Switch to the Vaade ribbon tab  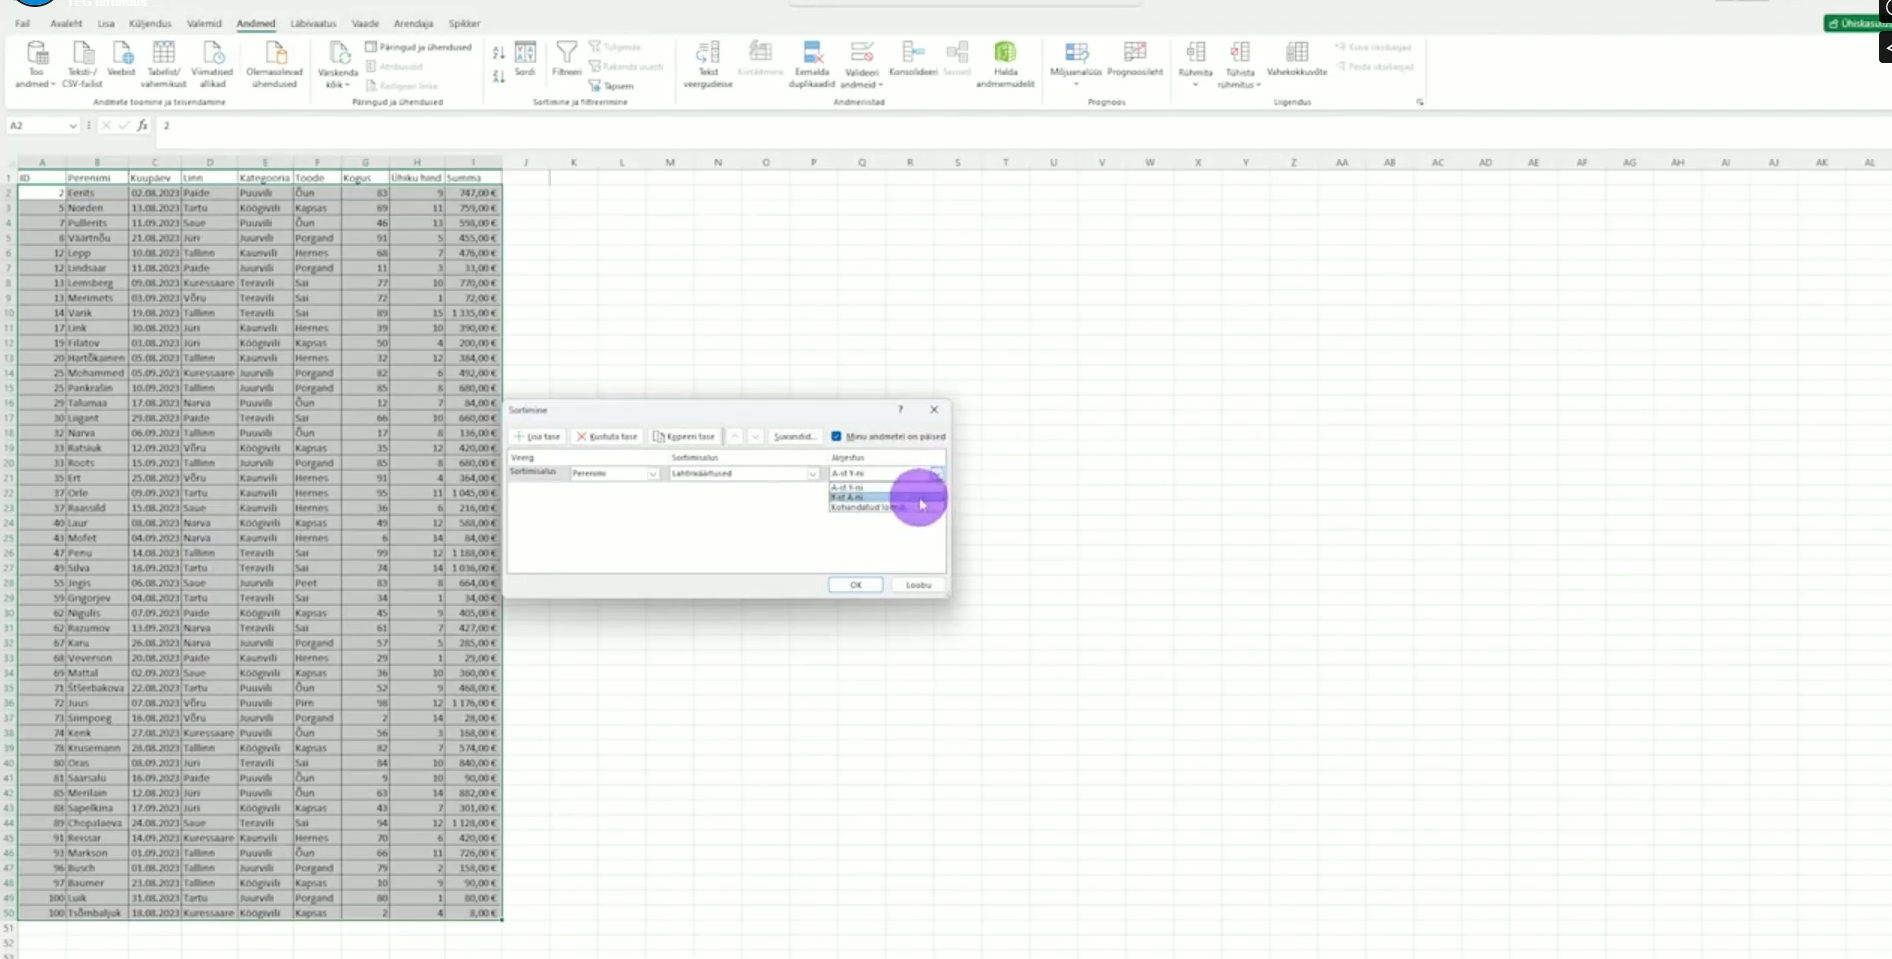[x=365, y=23]
